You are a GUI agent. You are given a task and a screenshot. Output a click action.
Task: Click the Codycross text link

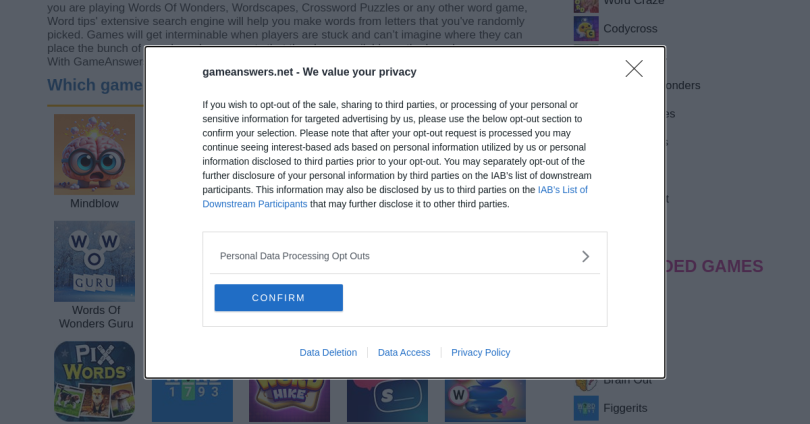pos(630,29)
